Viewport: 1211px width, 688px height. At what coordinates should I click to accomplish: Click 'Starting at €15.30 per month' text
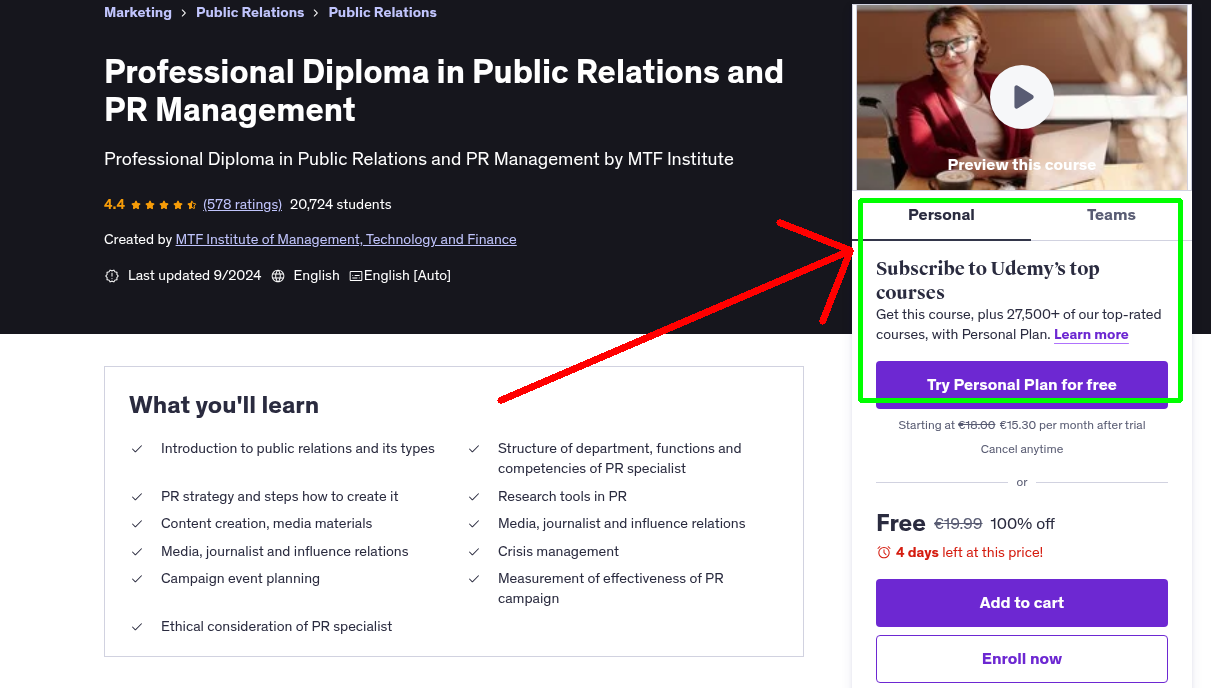[1022, 426]
